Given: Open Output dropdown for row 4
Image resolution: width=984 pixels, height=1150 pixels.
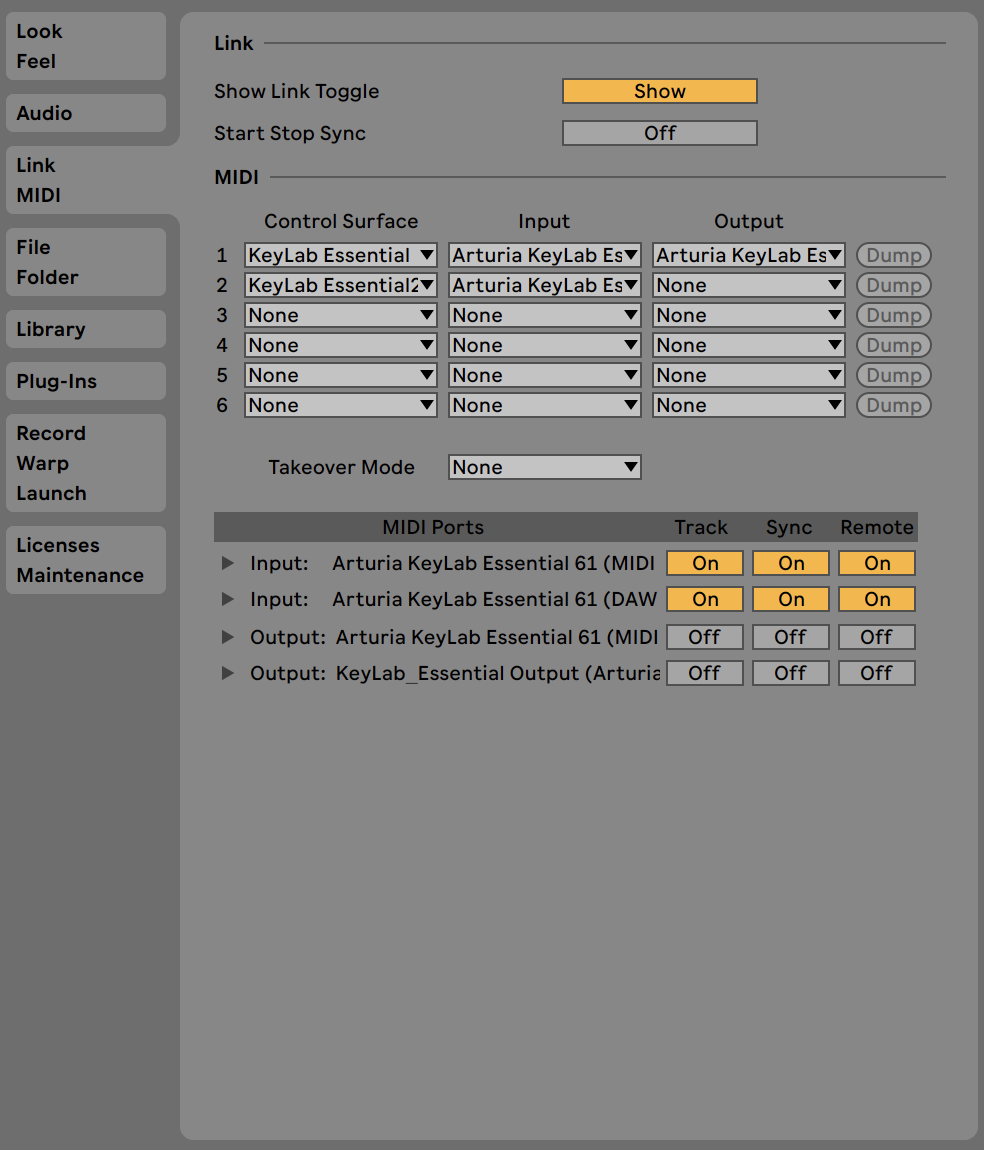Looking at the screenshot, I should point(749,345).
